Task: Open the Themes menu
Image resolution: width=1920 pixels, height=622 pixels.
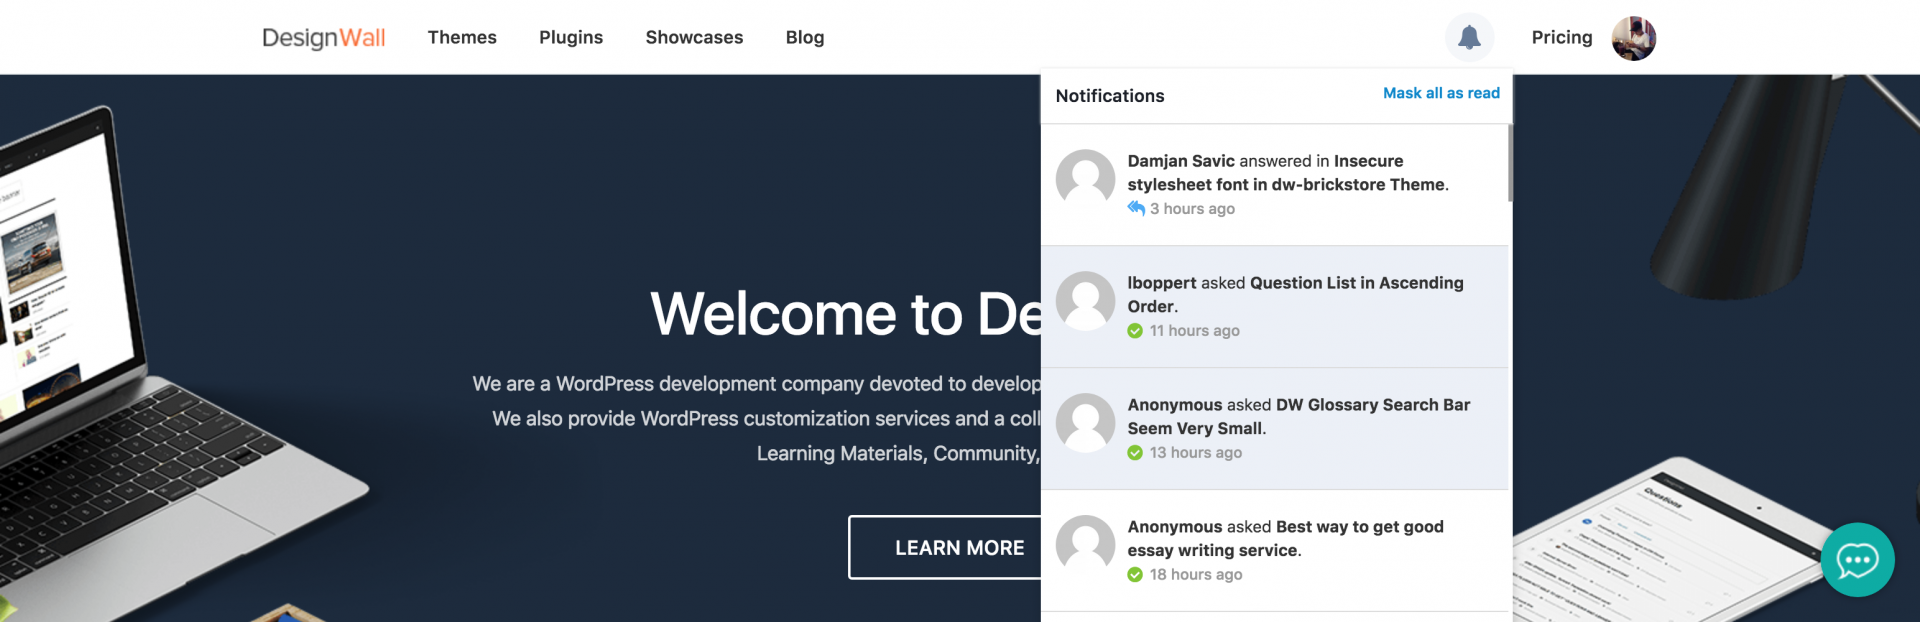Action: (462, 38)
